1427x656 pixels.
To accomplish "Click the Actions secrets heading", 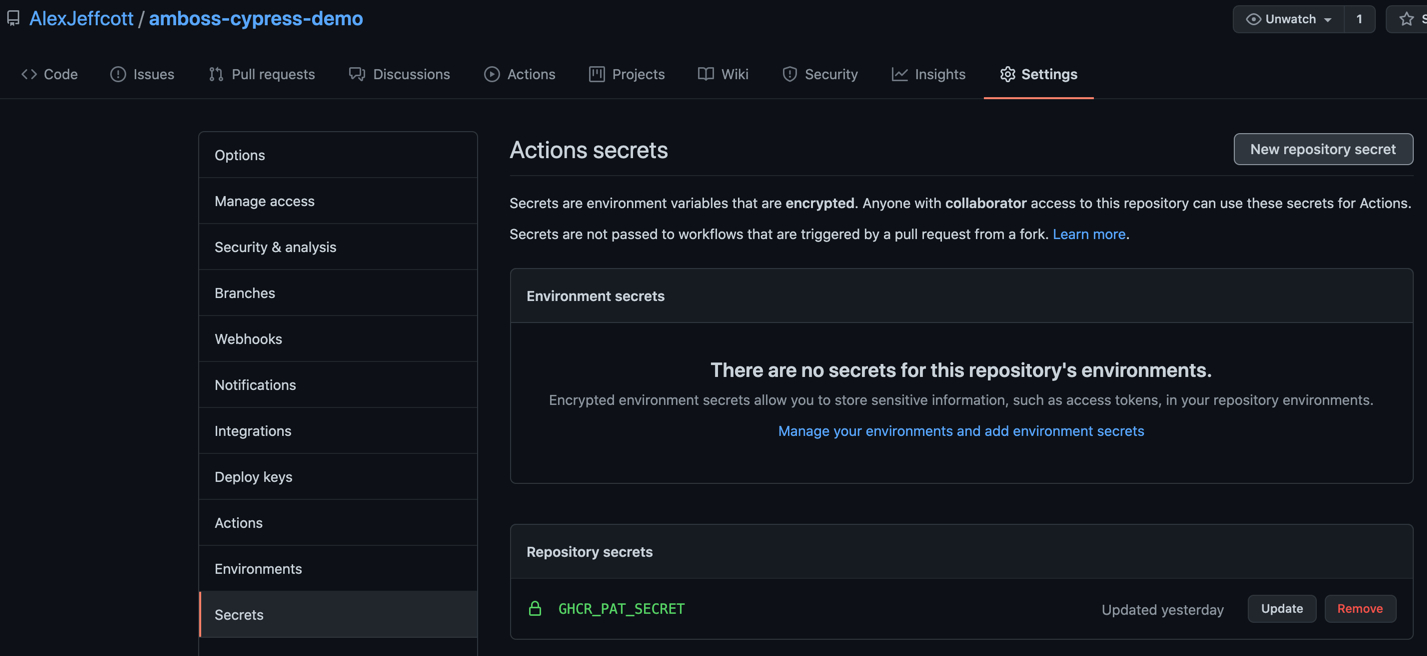I will [x=589, y=150].
